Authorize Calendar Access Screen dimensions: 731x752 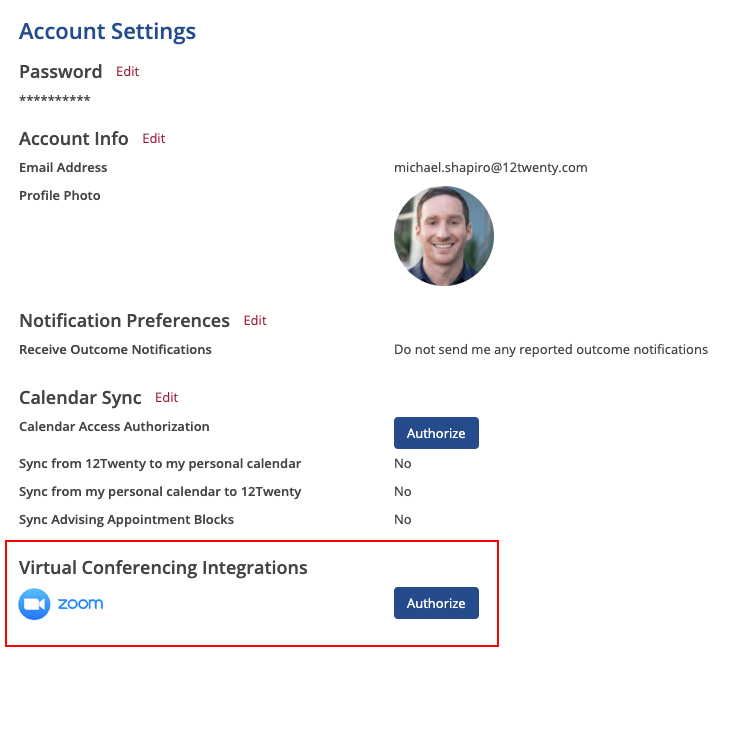point(436,433)
